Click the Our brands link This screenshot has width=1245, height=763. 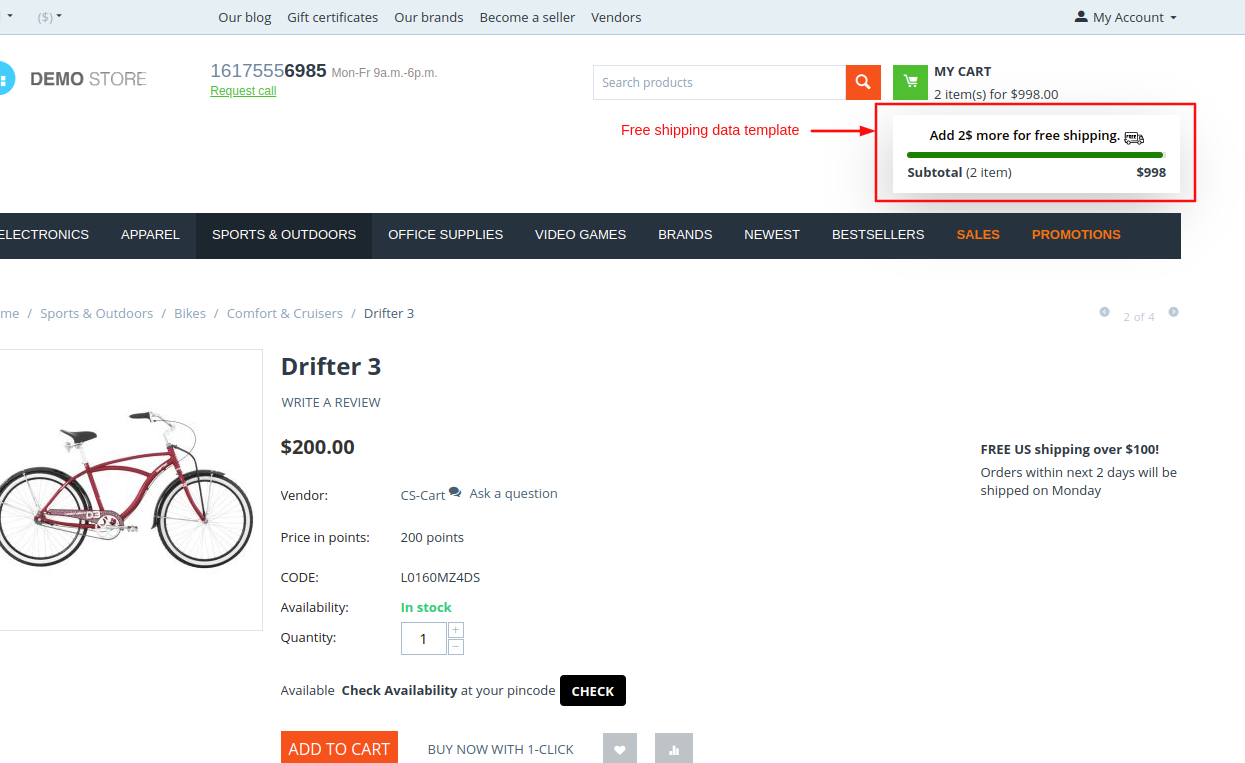click(429, 17)
